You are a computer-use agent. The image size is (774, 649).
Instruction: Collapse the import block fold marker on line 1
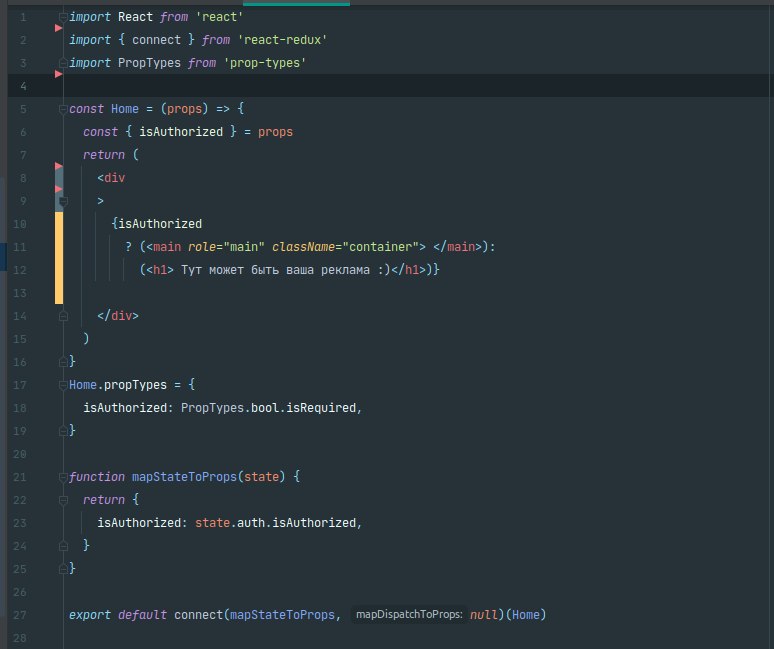(63, 17)
